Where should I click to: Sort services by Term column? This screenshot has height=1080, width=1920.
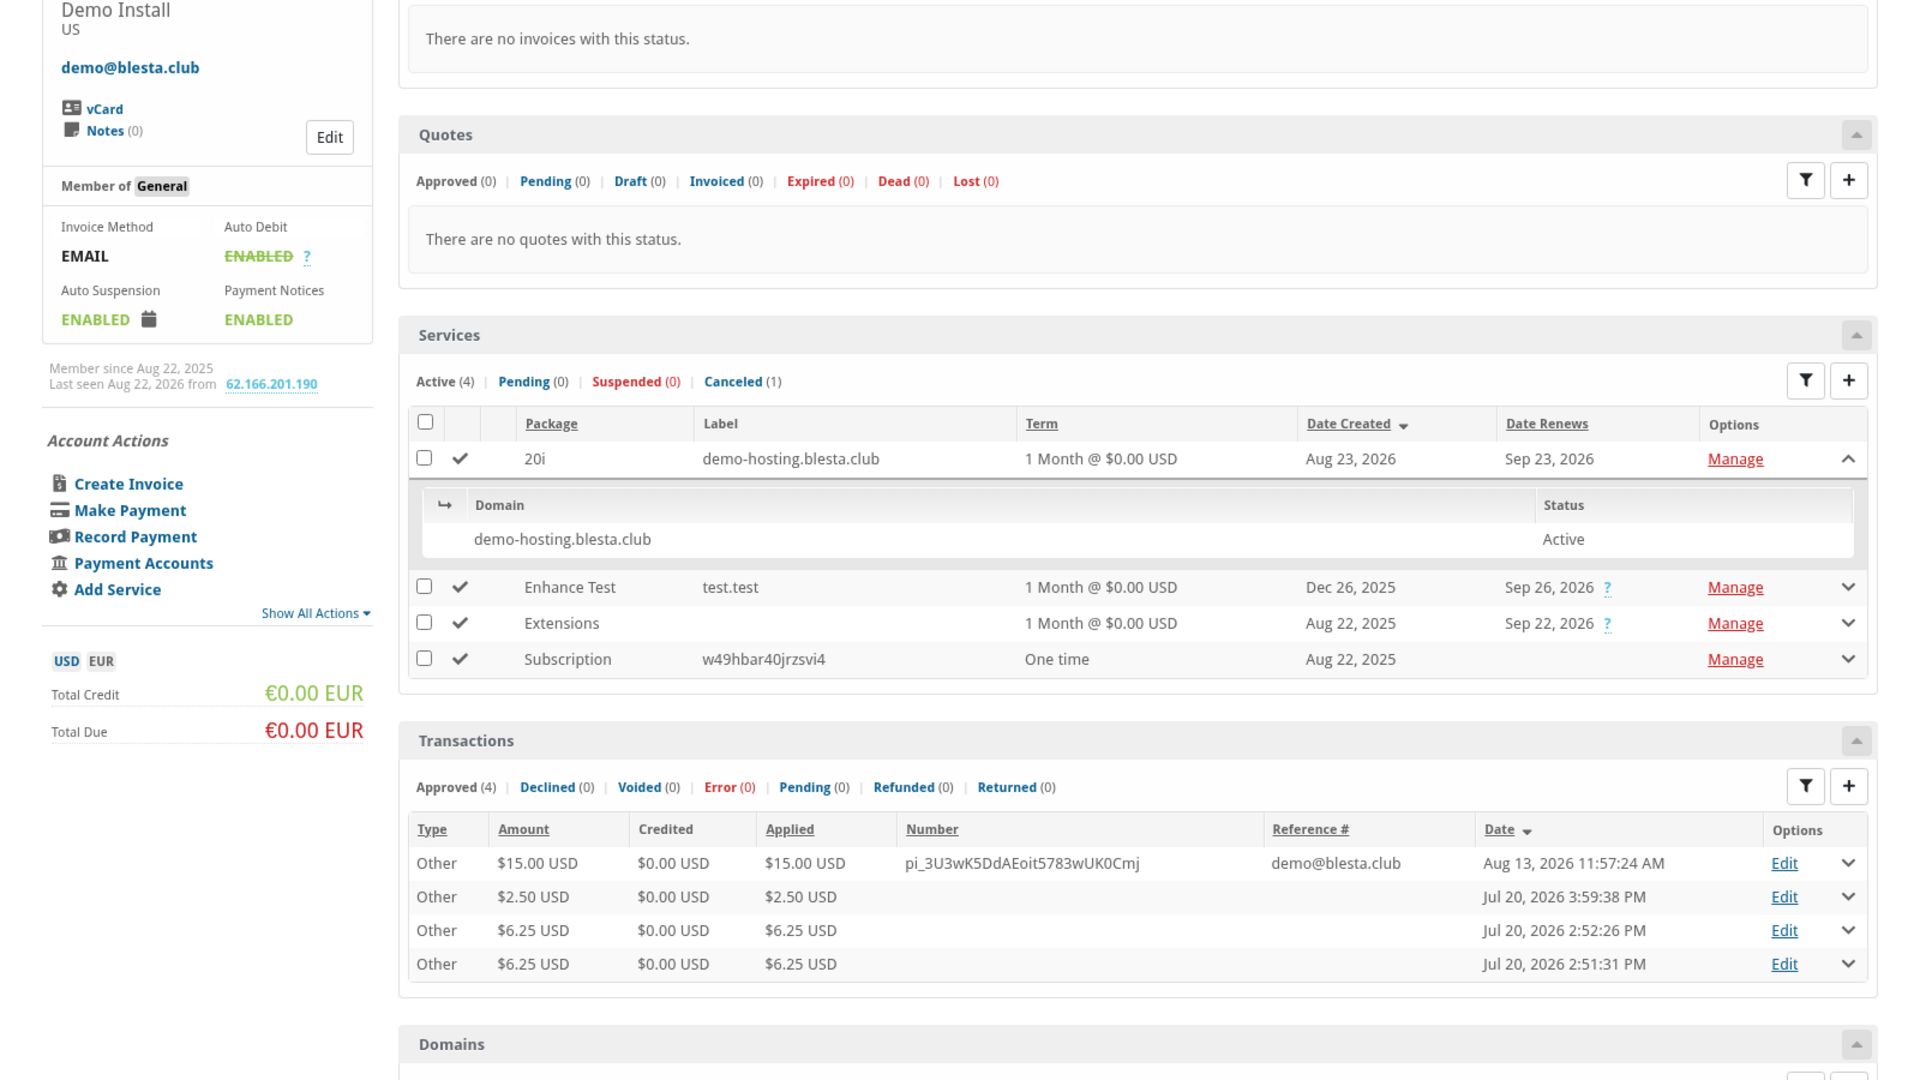pos(1041,424)
